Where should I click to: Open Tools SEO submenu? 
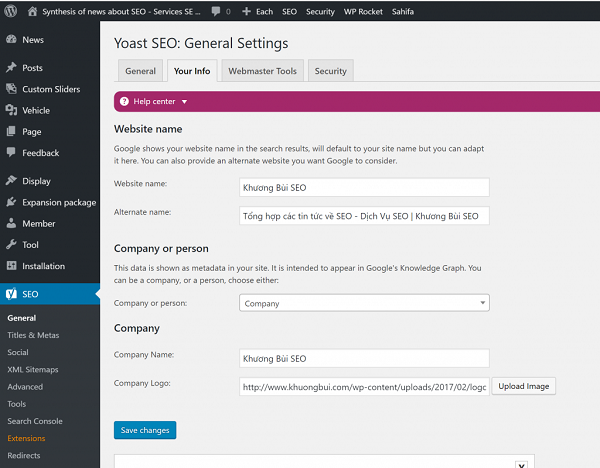click(x=17, y=404)
